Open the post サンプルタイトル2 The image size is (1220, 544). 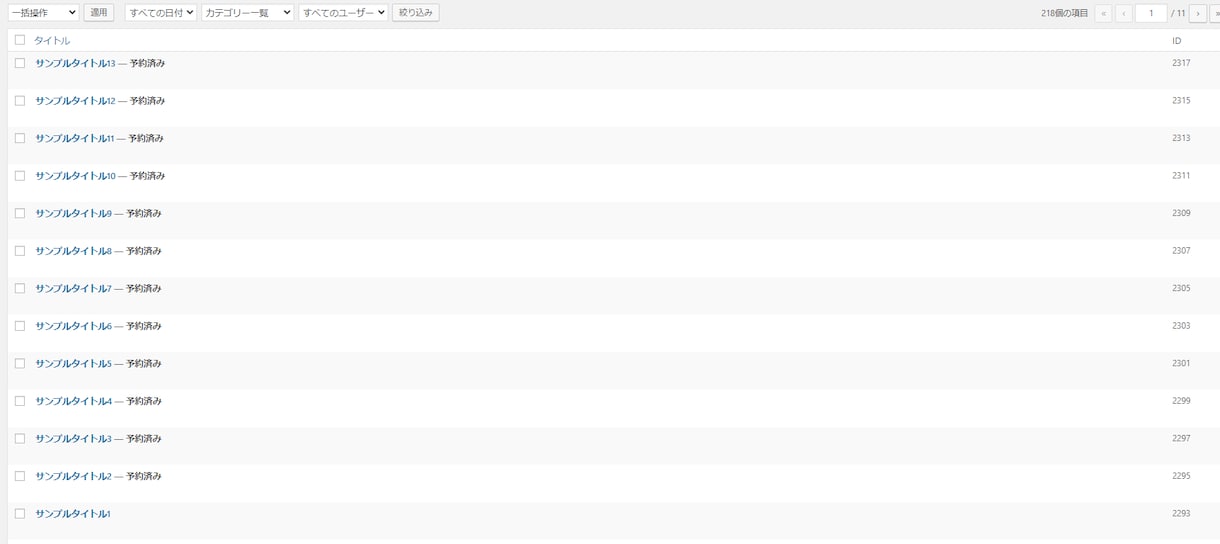[x=73, y=476]
